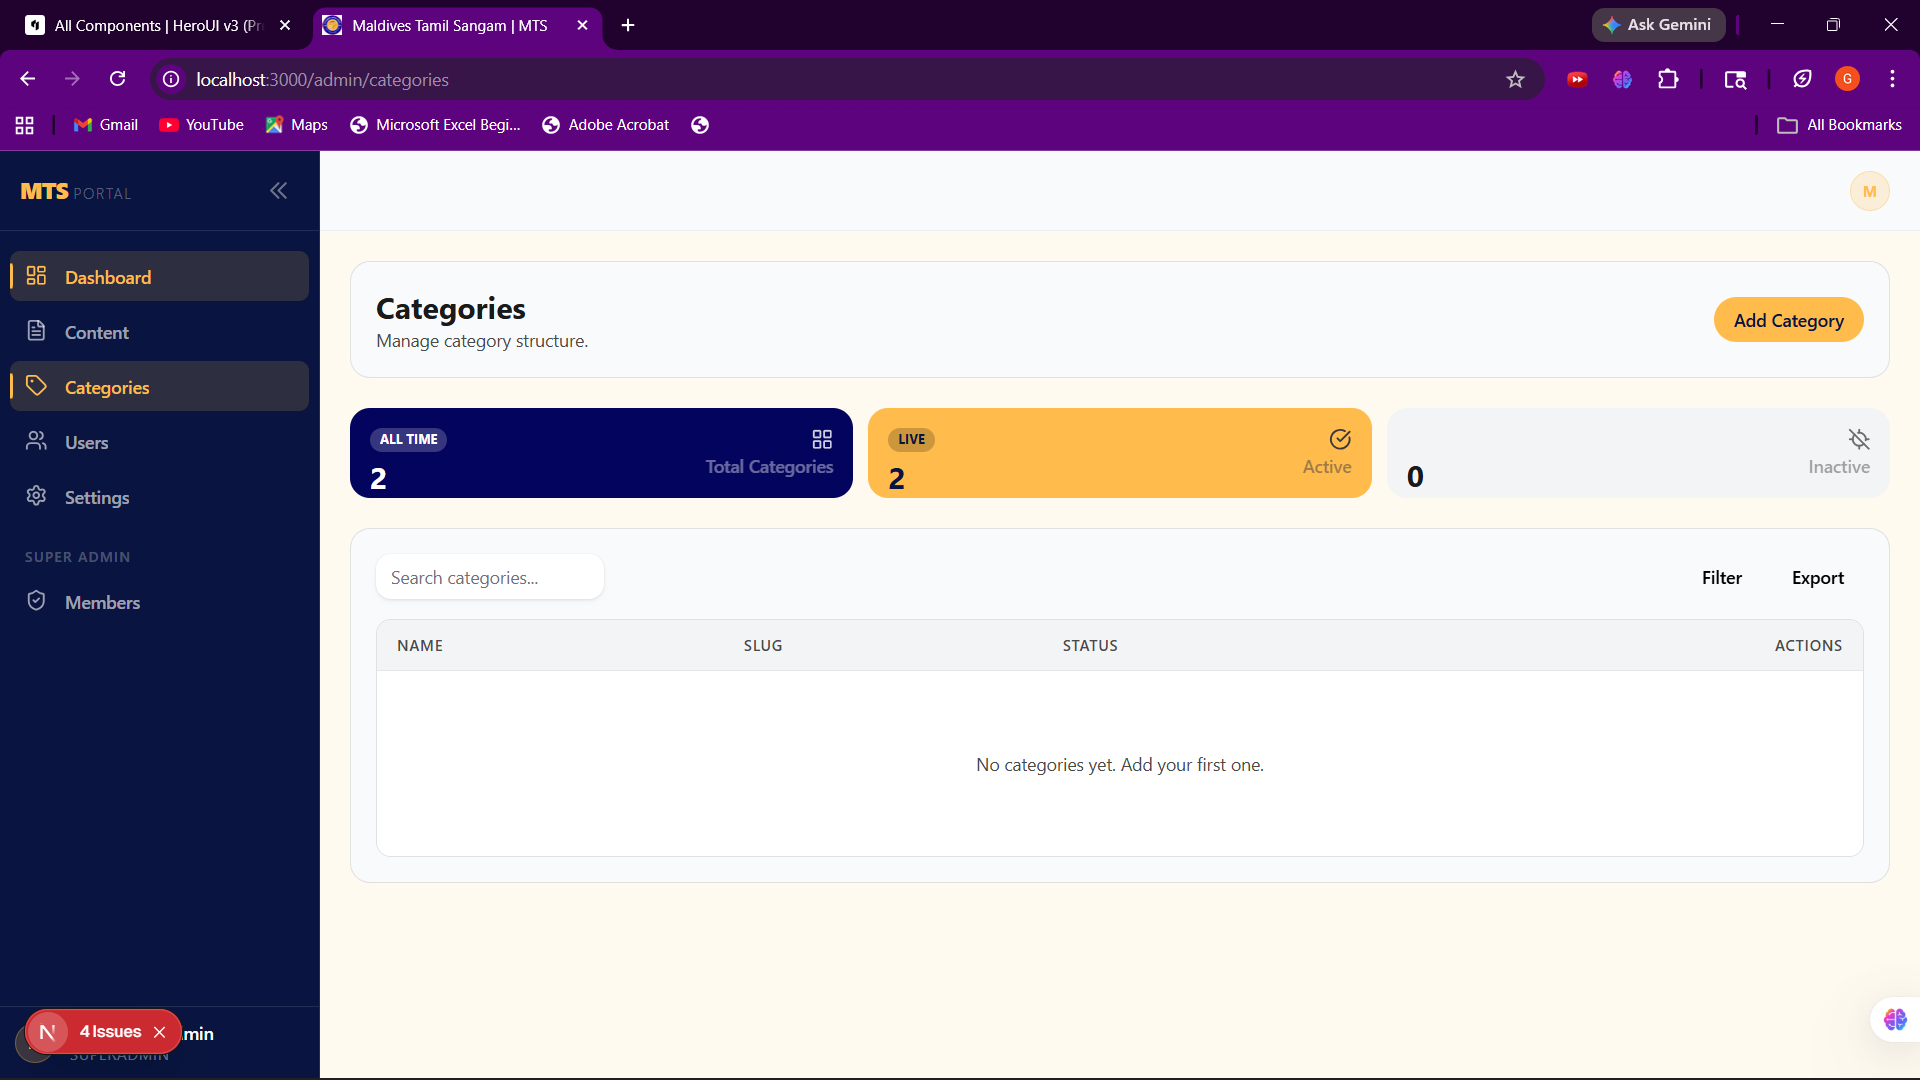Click the Total Categories grid icon
1920x1080 pixels.
tap(822, 440)
